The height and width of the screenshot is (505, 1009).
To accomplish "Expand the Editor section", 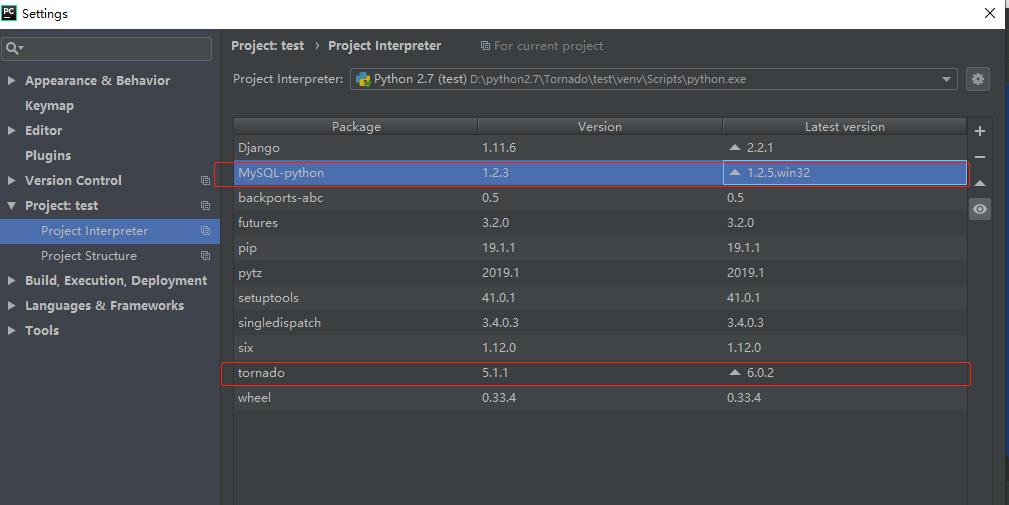I will [12, 131].
